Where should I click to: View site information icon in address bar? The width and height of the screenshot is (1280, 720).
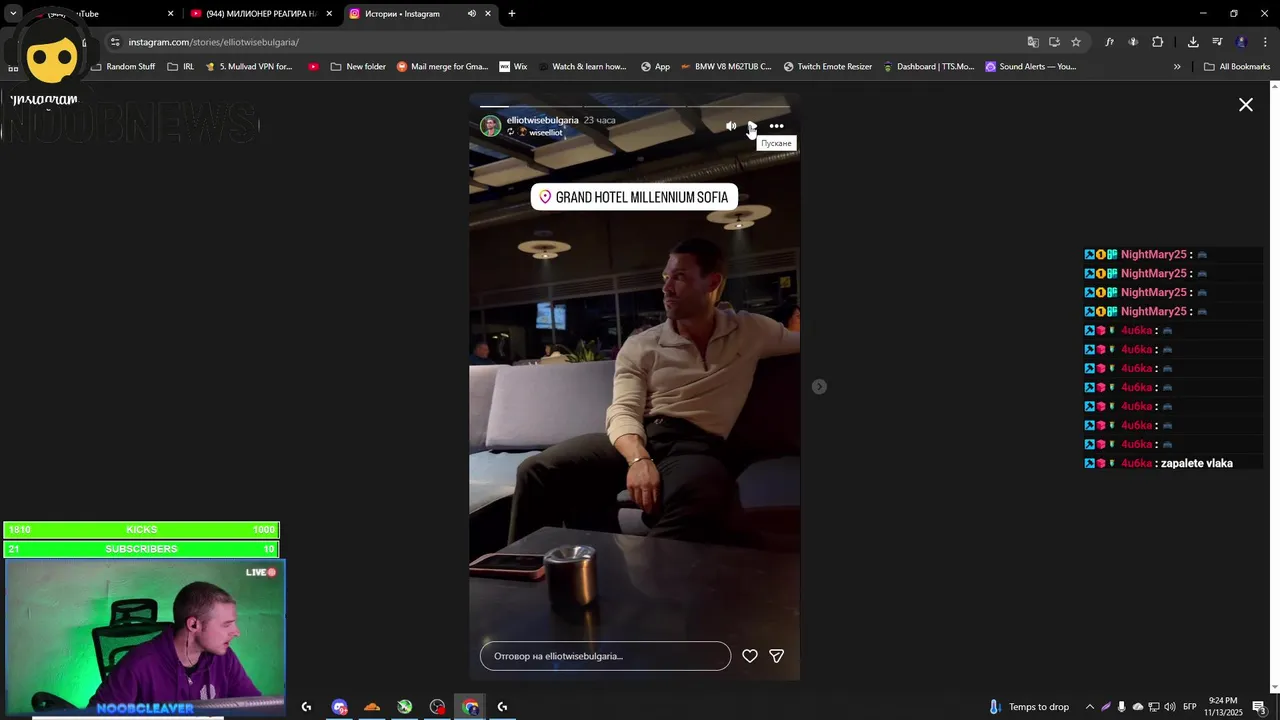coord(115,42)
